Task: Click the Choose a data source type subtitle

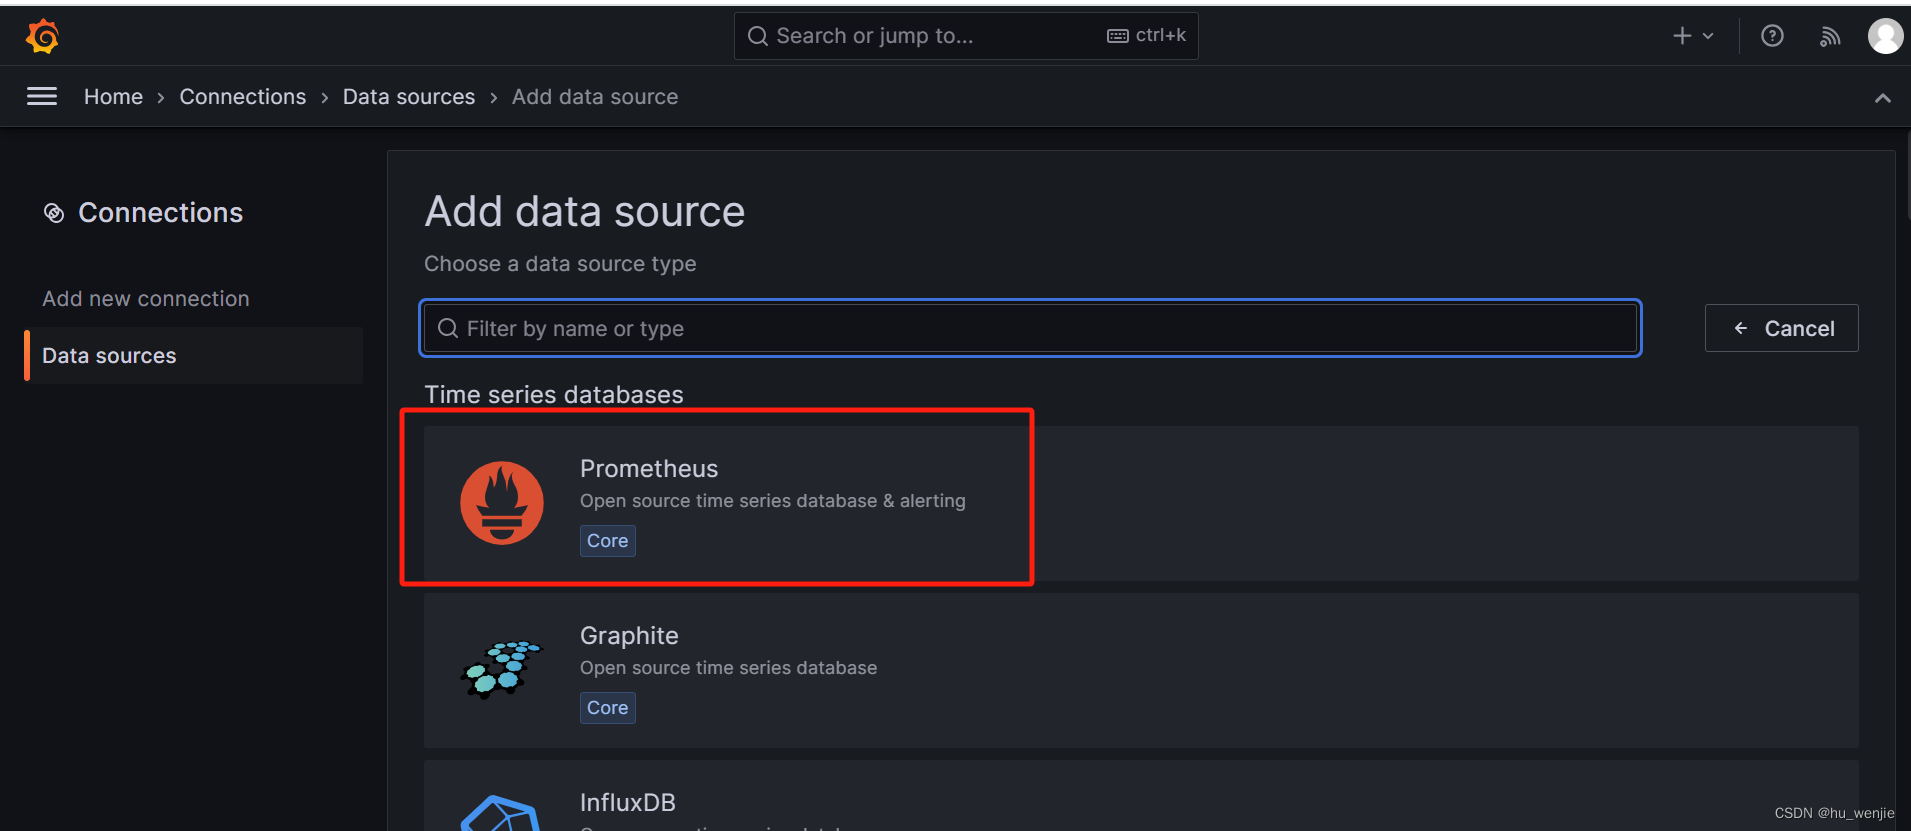Action: click(x=560, y=264)
